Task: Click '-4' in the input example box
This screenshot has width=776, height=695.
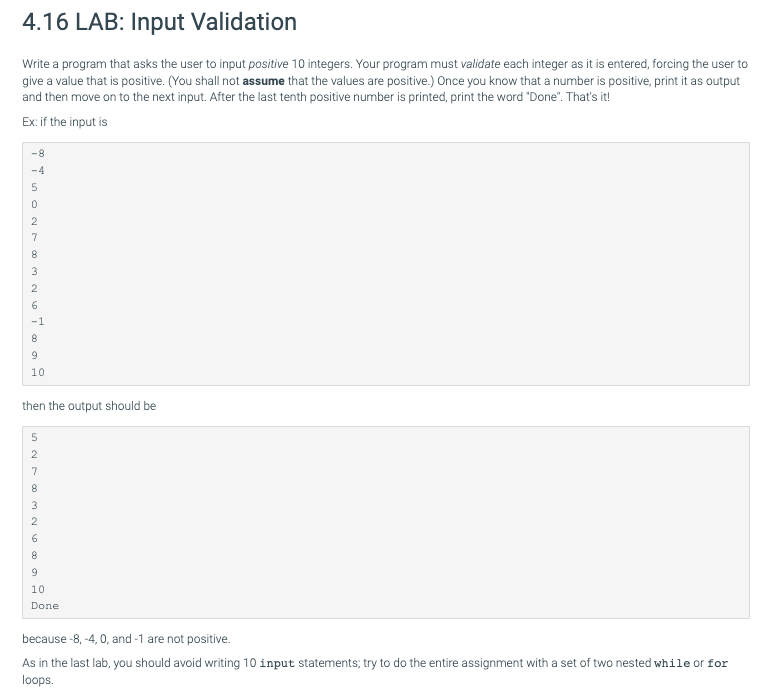Action: pyautogui.click(x=38, y=170)
